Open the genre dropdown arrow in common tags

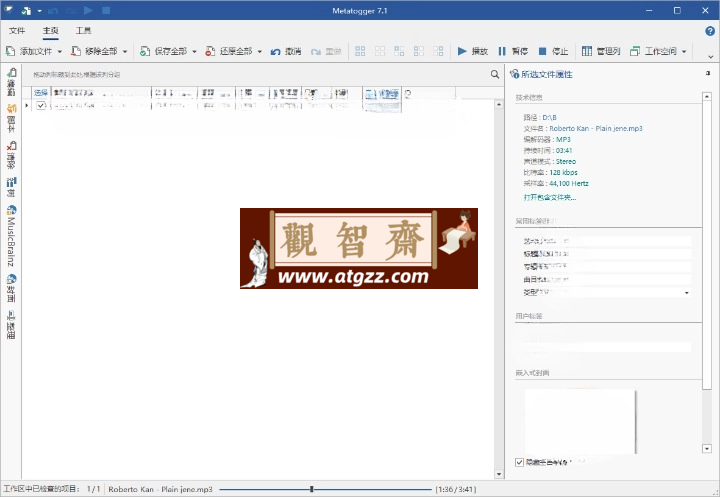[686, 293]
